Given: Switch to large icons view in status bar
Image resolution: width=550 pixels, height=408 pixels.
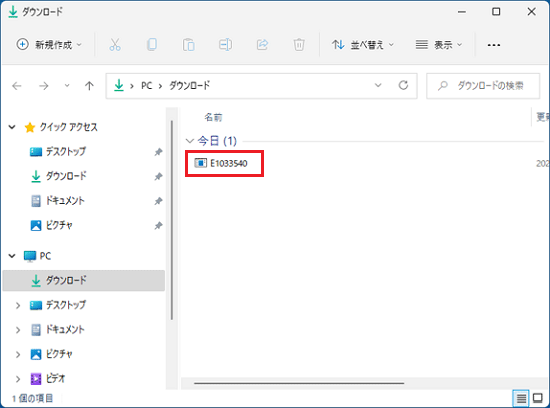Looking at the screenshot, I should tap(538, 398).
